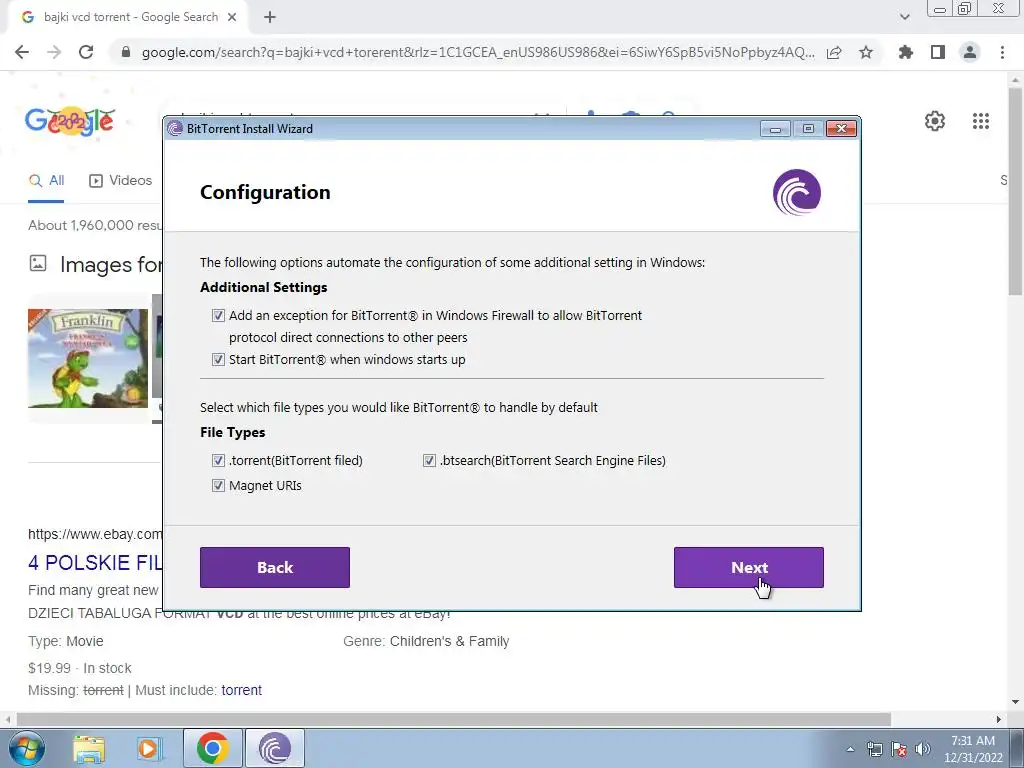
Task: Click the 'torrent' Must include link
Action: click(x=242, y=690)
